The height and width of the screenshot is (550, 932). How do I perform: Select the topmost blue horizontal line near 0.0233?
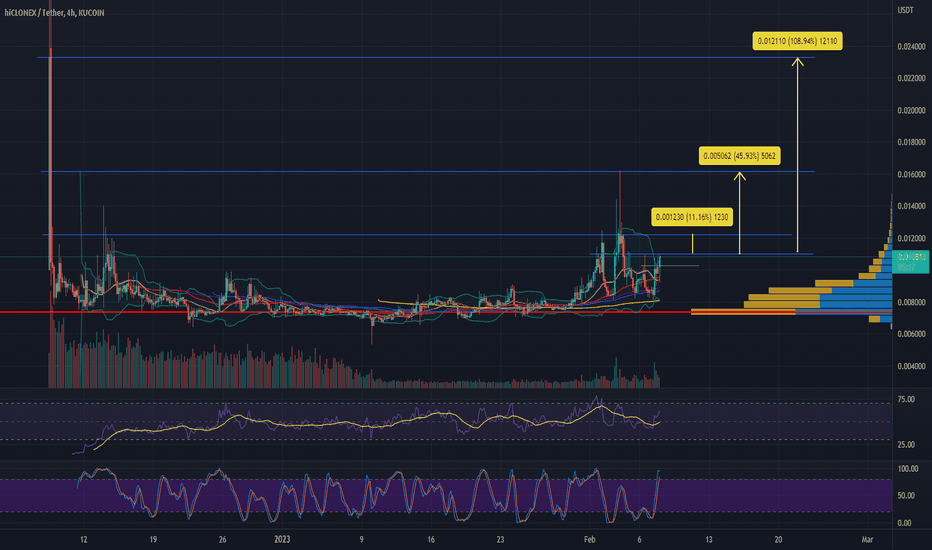click(426, 57)
